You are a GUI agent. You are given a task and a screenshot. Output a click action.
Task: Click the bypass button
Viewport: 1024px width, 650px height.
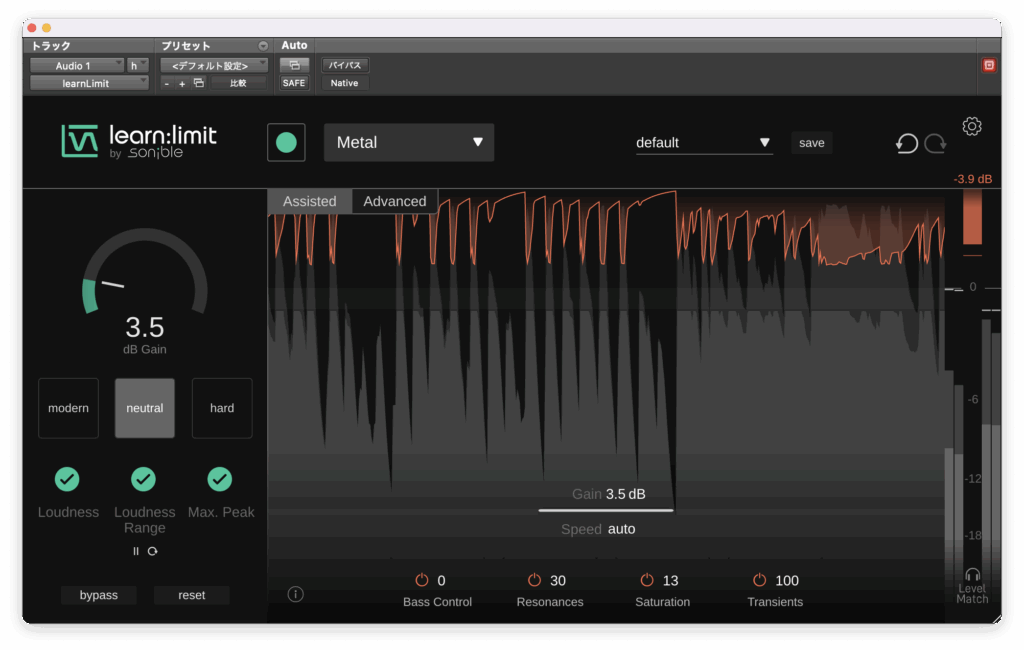(x=99, y=595)
